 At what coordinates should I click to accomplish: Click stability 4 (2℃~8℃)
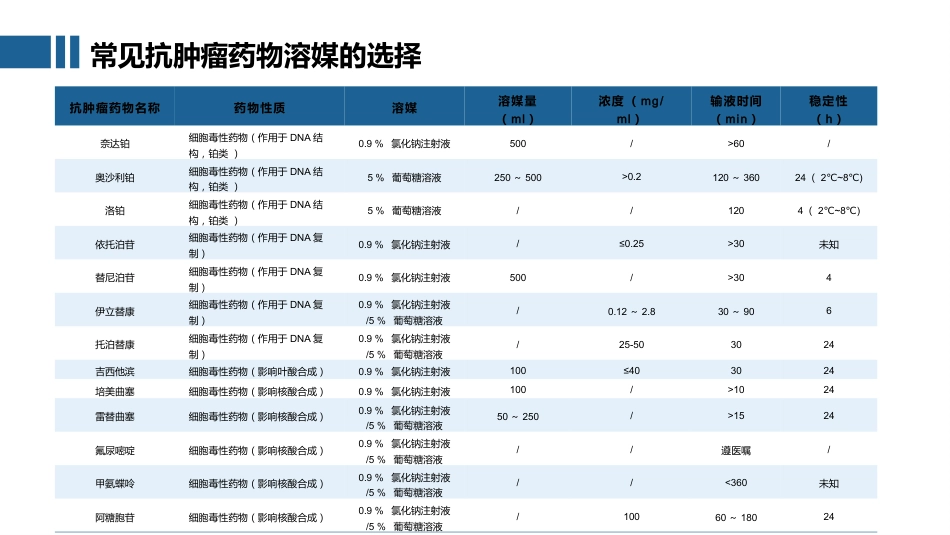pos(828,210)
